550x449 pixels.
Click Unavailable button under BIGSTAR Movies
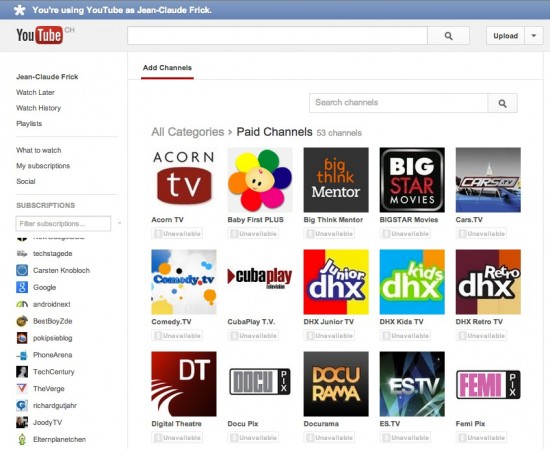pos(405,234)
